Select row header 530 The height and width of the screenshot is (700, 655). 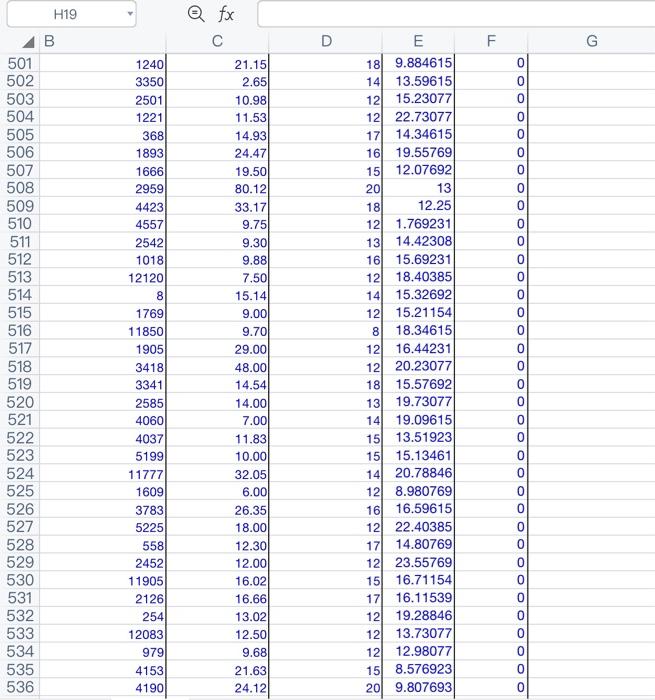point(20,580)
